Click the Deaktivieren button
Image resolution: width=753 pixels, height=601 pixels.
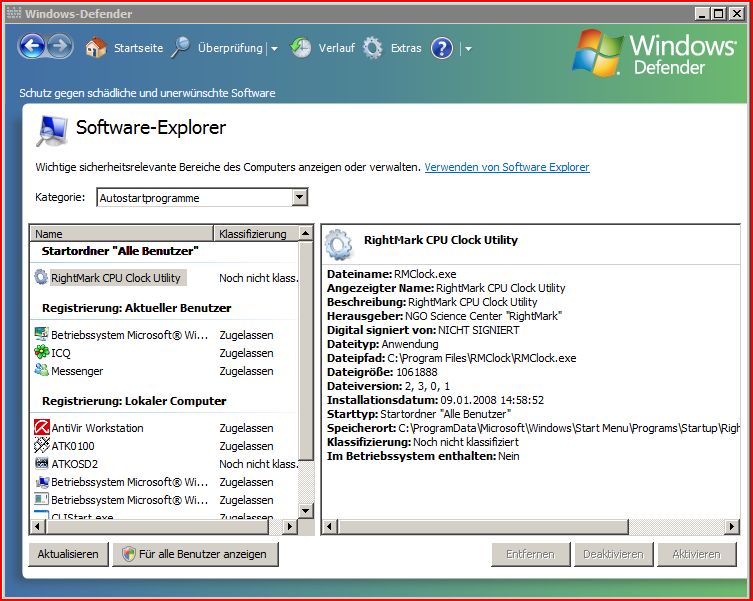(x=613, y=554)
